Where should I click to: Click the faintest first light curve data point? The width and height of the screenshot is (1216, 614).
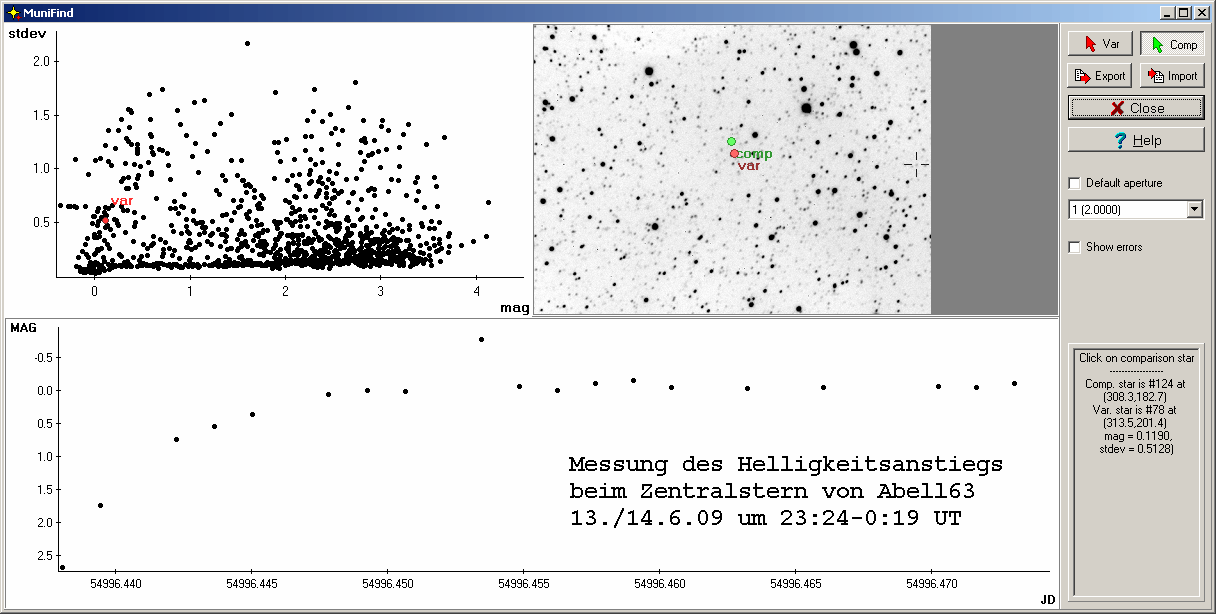62,567
